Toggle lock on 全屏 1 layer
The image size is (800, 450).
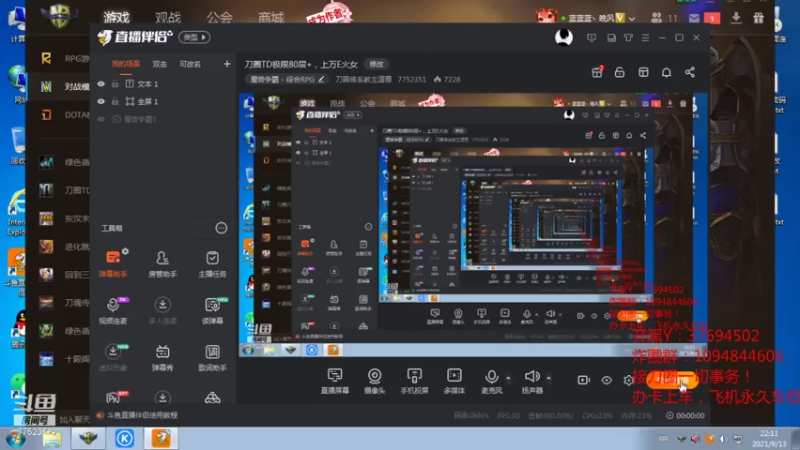tap(115, 102)
